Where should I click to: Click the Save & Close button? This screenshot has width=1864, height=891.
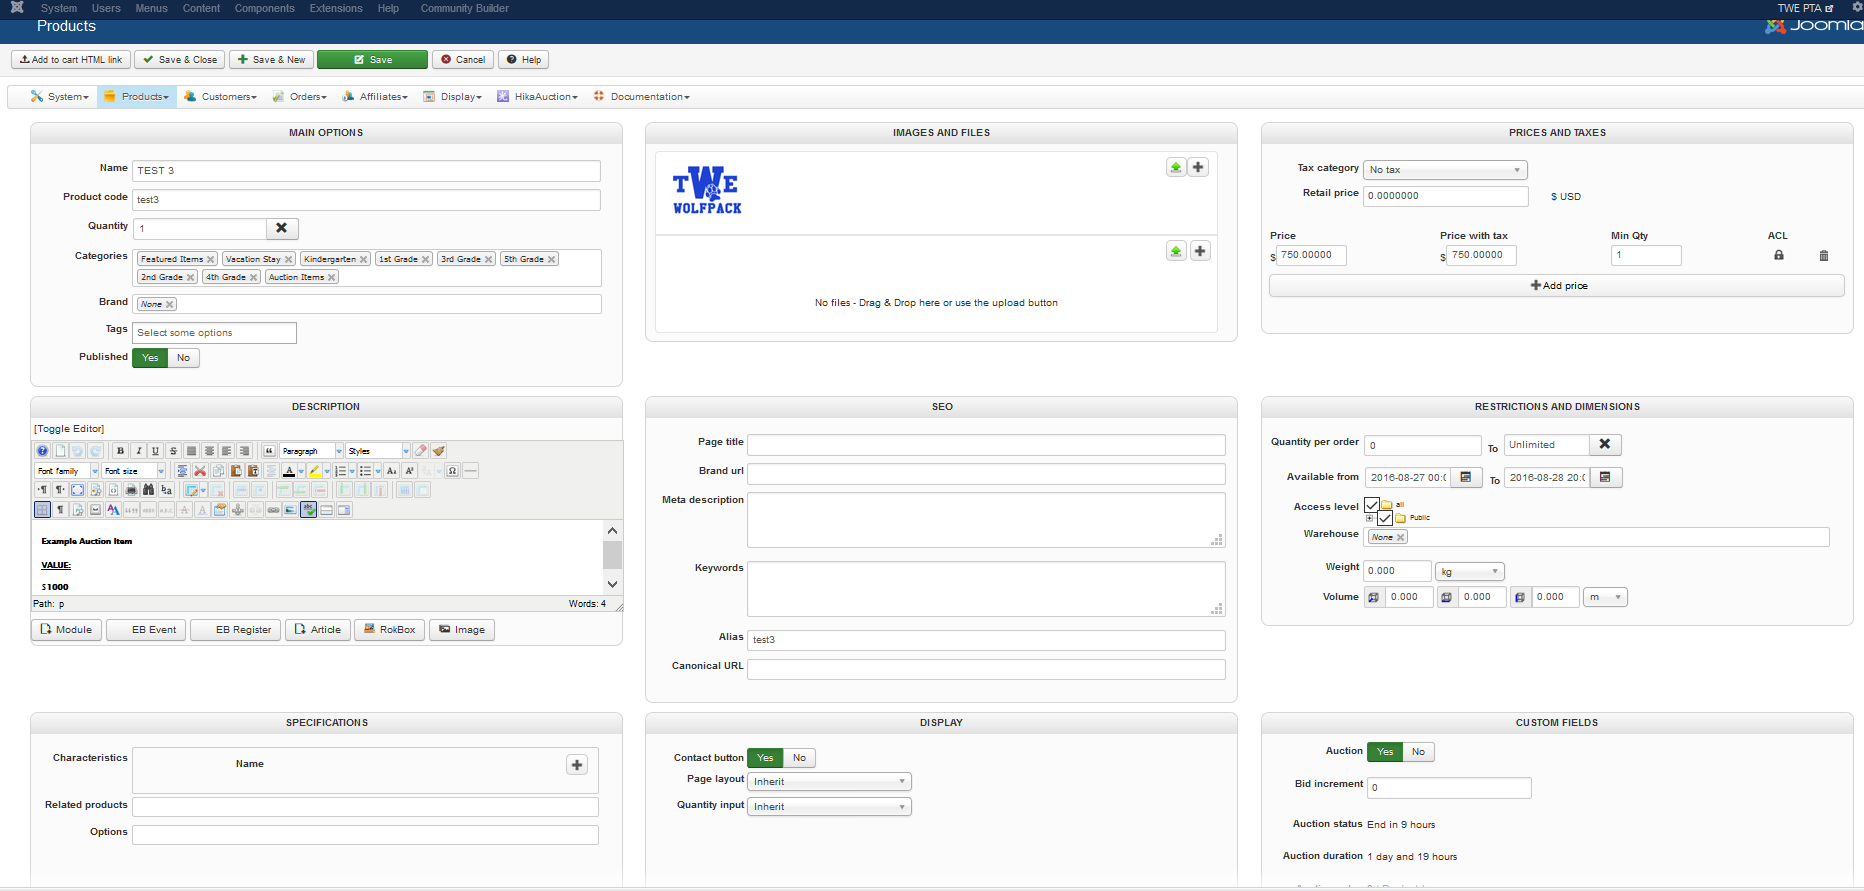(180, 60)
